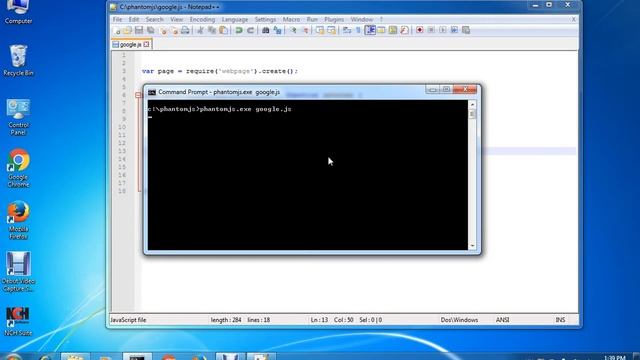Click the Open file toolbar icon
This screenshot has height=360, width=640.
point(128,30)
